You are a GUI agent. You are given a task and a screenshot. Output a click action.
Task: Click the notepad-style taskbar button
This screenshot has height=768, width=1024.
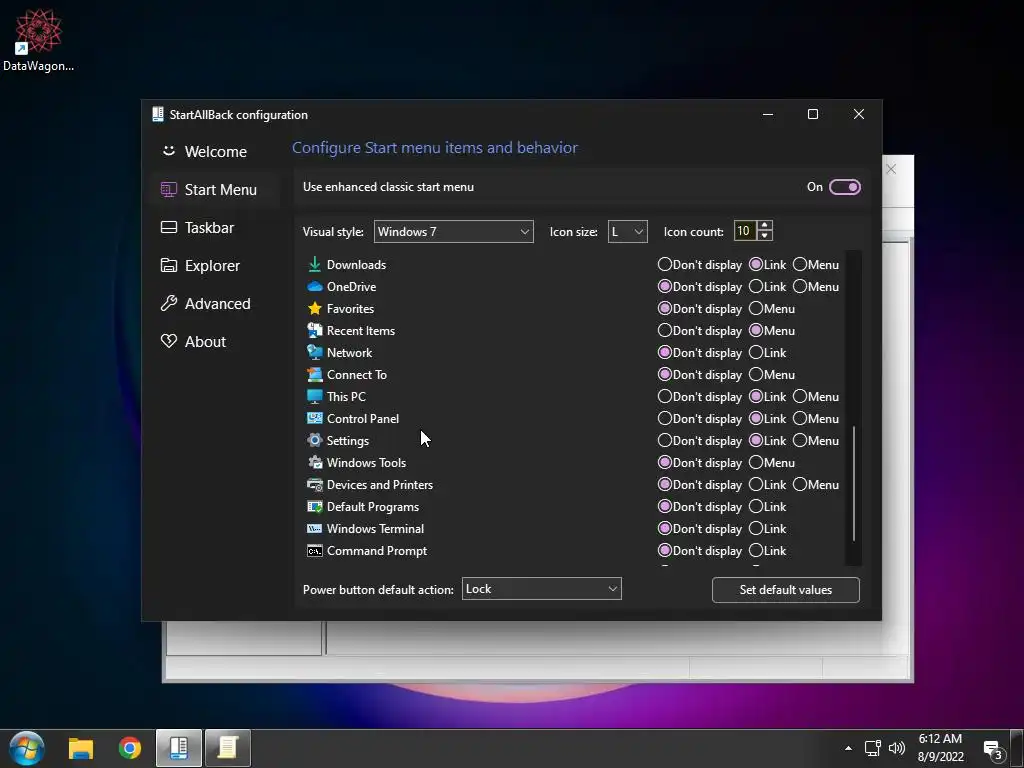[228, 748]
